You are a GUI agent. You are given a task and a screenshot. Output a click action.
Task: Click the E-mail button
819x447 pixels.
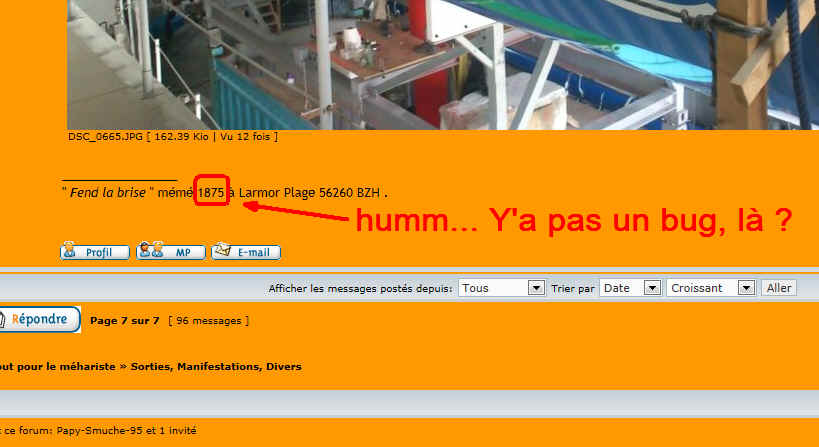pyautogui.click(x=246, y=252)
